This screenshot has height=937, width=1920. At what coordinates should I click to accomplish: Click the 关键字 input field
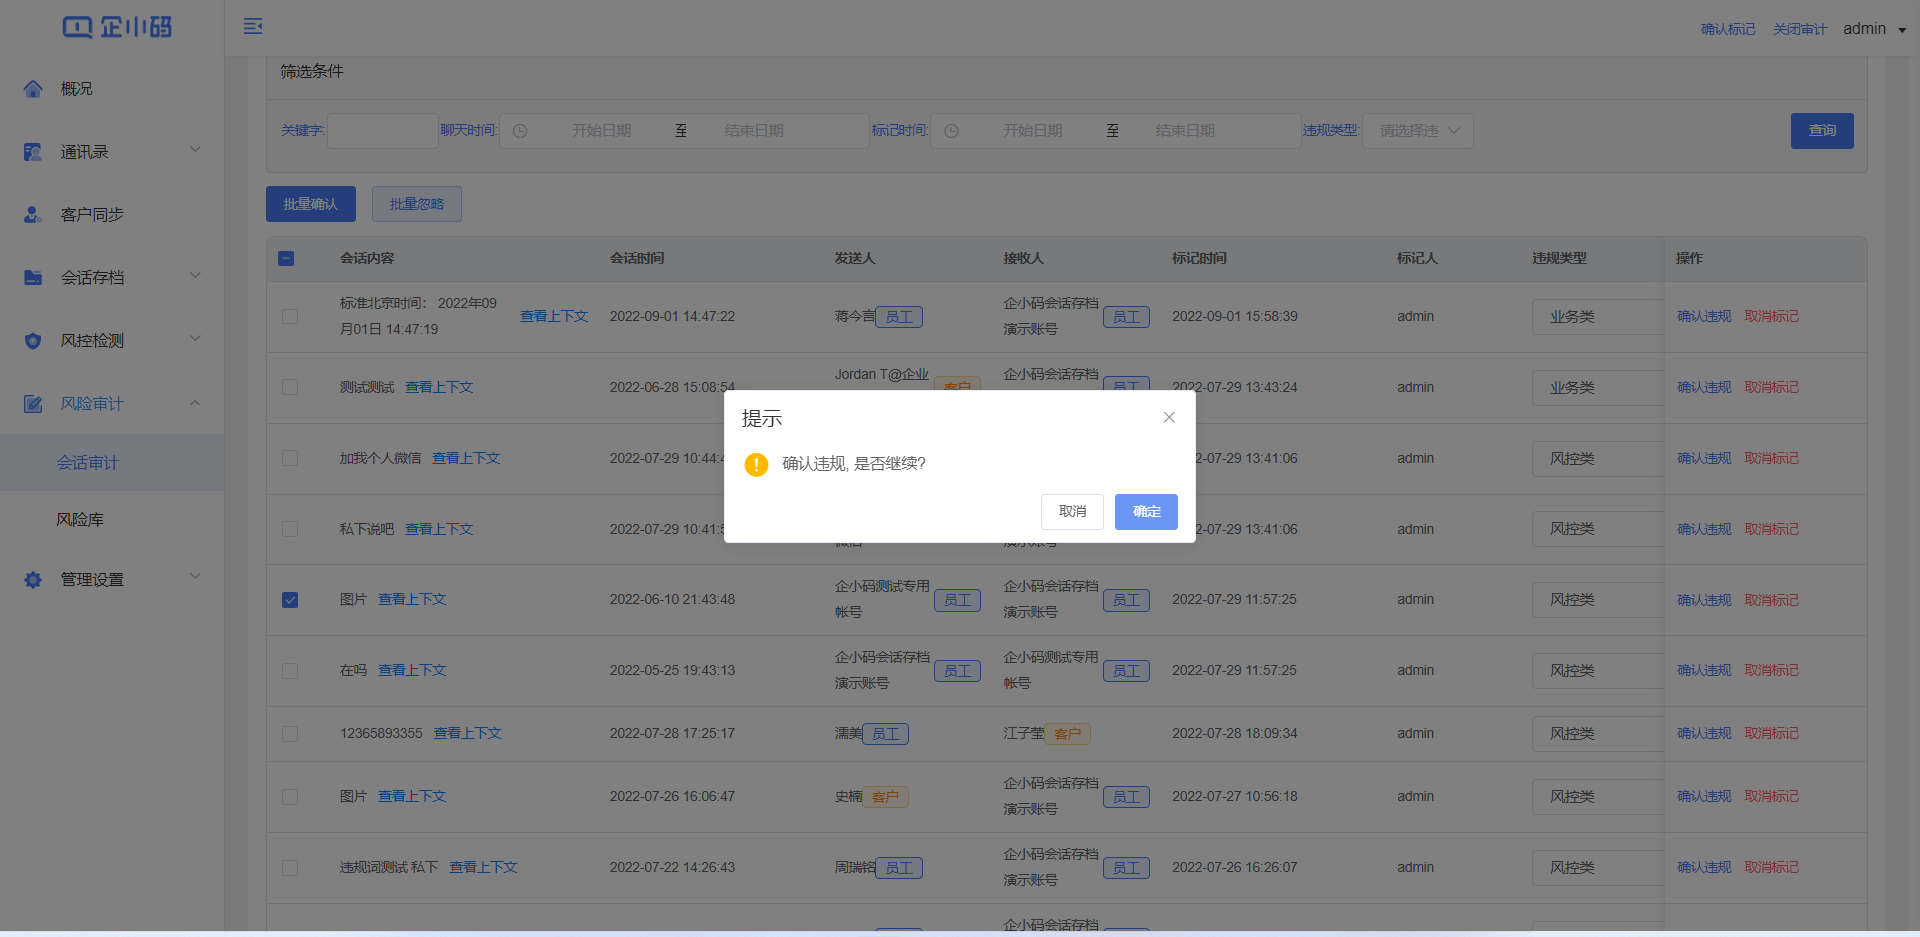(383, 131)
